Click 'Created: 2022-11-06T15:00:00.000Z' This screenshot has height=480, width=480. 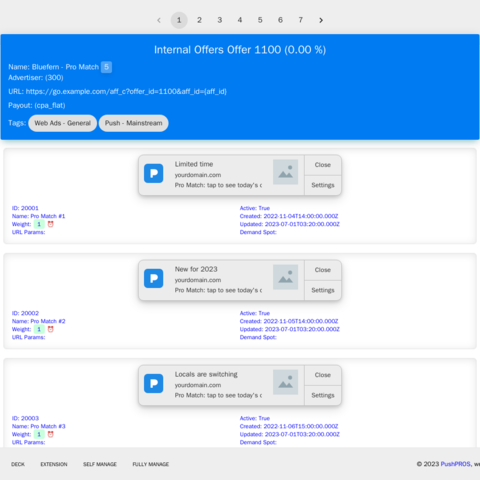[289, 426]
